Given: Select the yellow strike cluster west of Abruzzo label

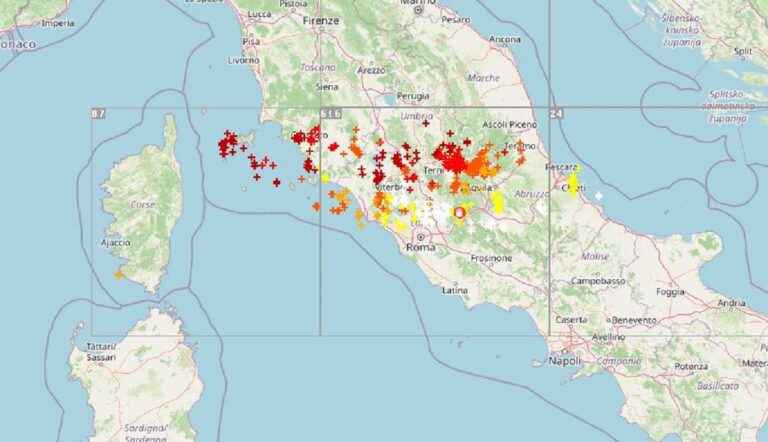Looking at the screenshot, I should click(497, 201).
